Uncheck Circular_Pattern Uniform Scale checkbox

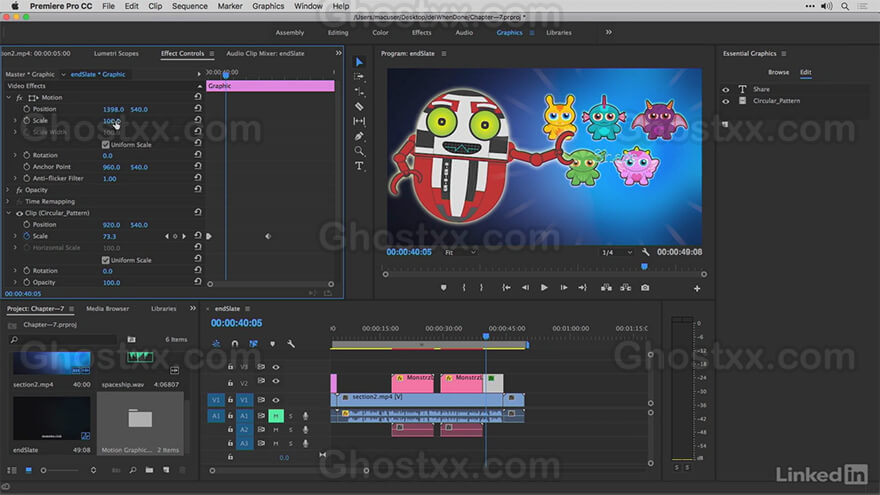point(106,260)
